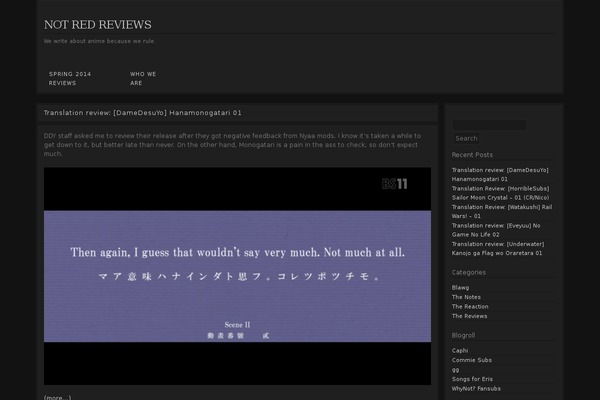Open recent post HorribleSubs Sailor Moon Crystal
Screen dimensions: 600x400
click(x=501, y=193)
